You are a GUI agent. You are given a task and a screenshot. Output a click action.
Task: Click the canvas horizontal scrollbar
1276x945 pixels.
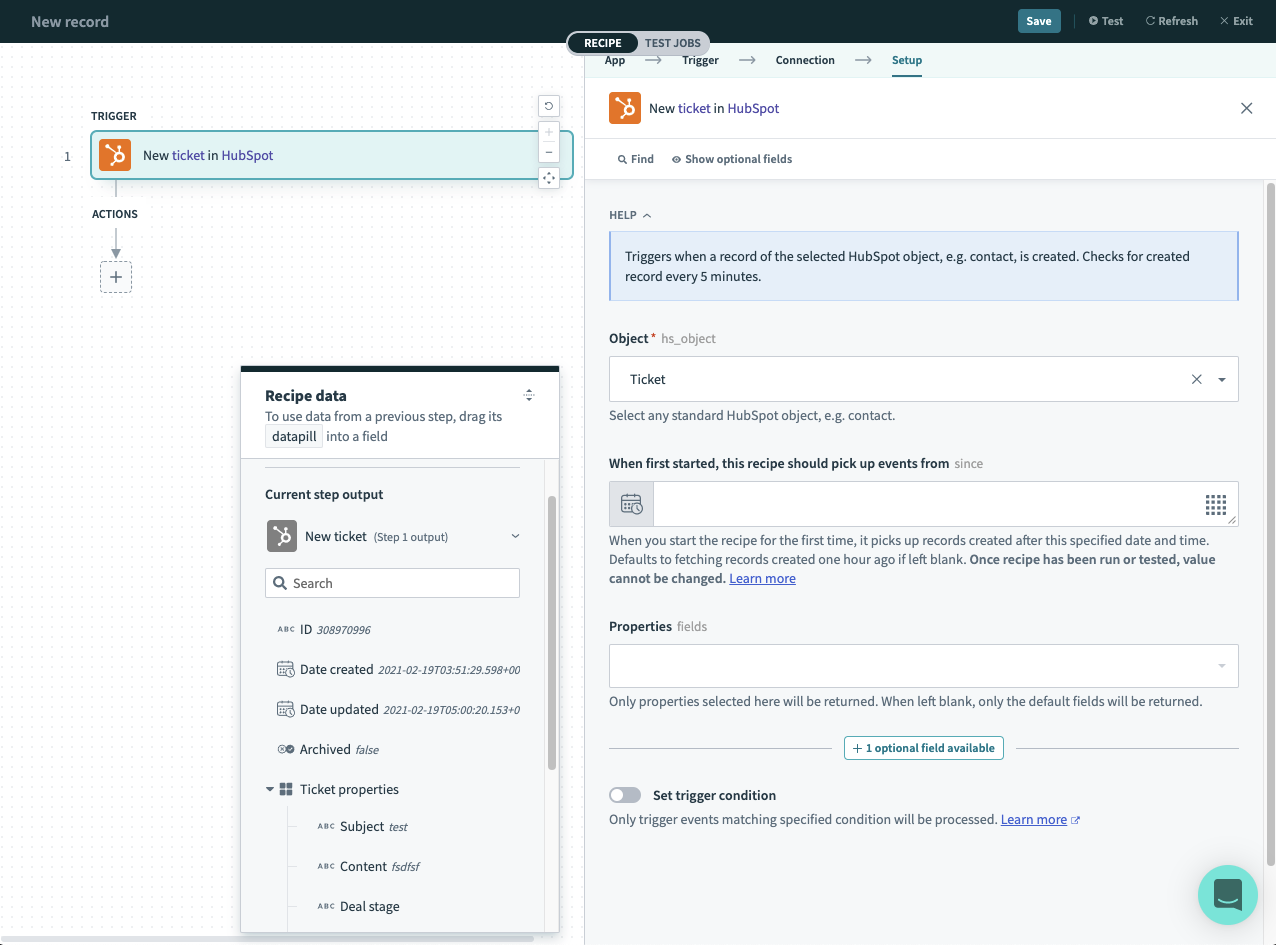267,939
